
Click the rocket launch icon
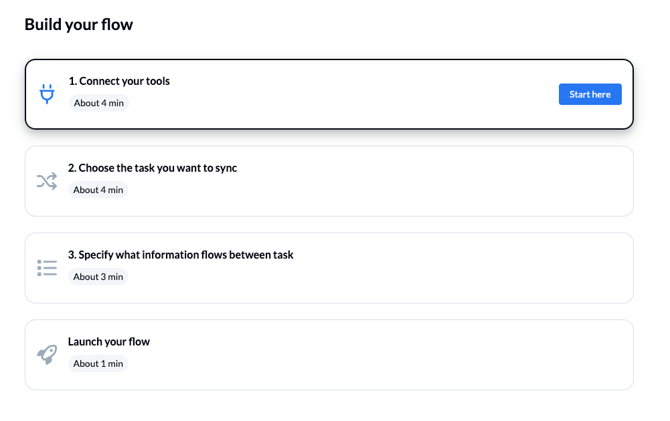(x=47, y=355)
